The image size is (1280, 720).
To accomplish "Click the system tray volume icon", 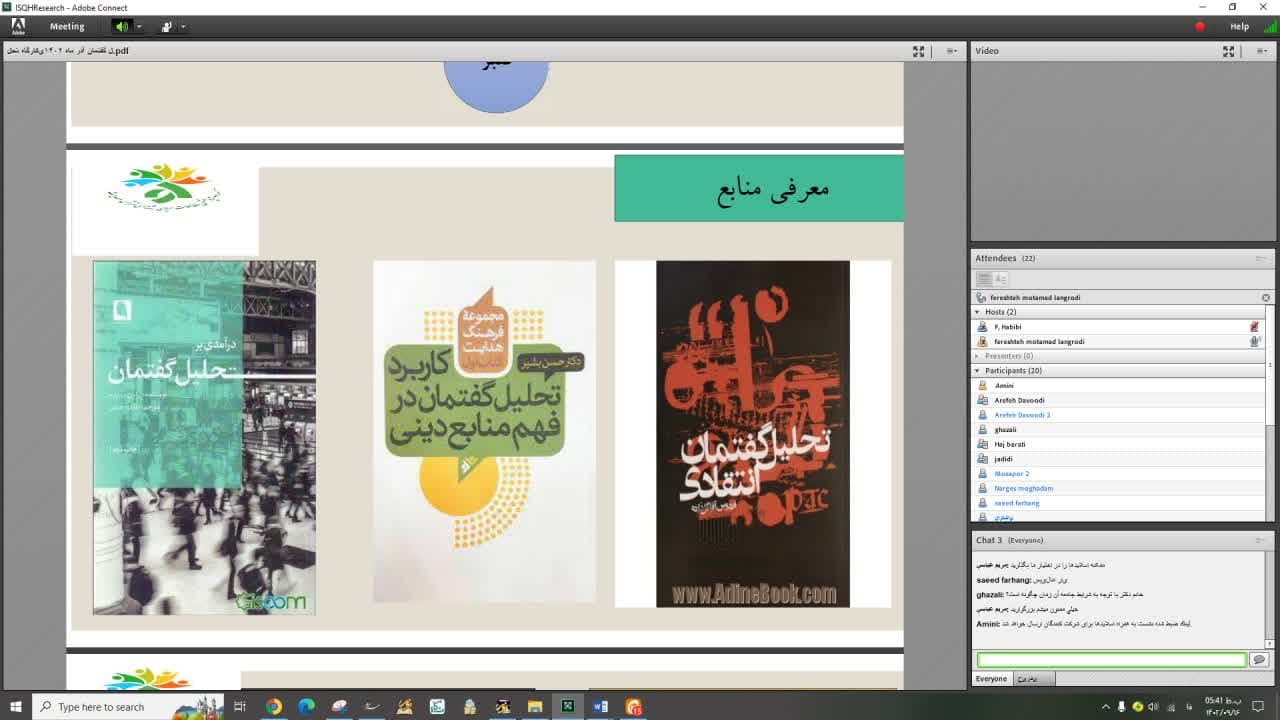I will pos(1153,706).
